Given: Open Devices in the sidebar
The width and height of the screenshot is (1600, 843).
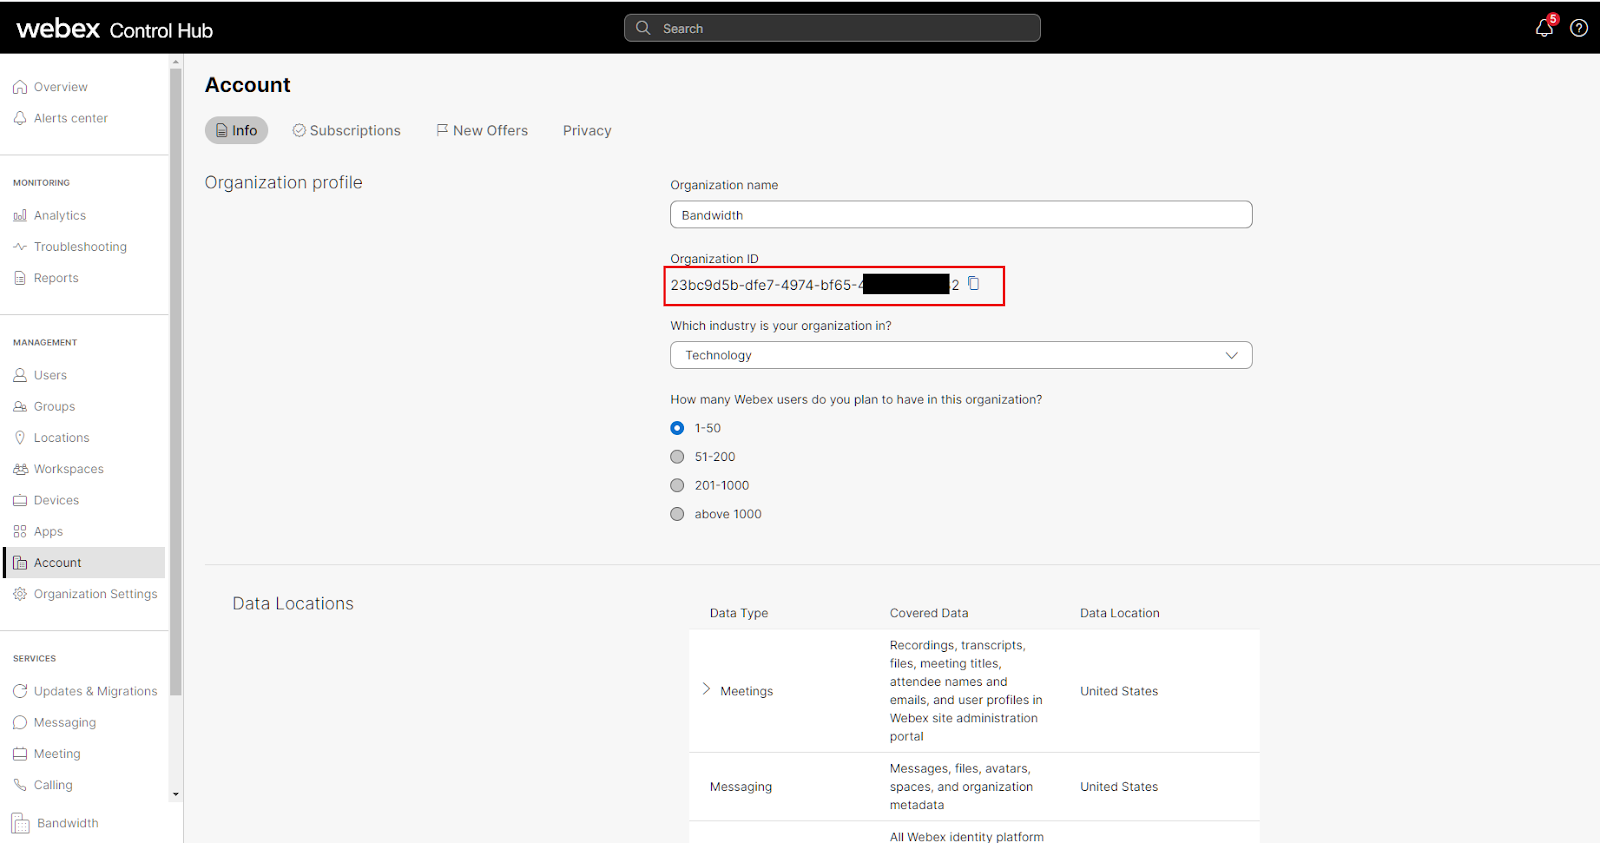Looking at the screenshot, I should click(x=56, y=500).
